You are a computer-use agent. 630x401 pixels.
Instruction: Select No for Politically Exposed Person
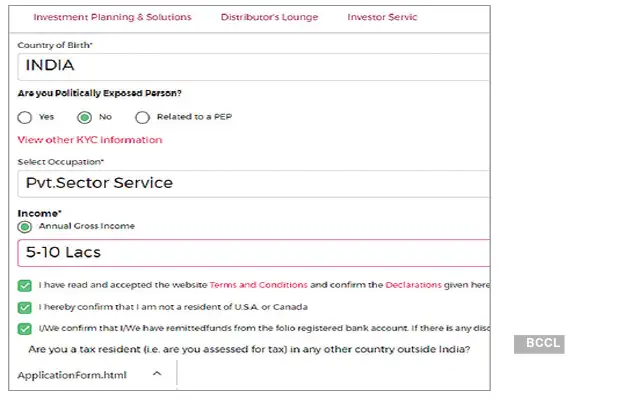click(85, 117)
